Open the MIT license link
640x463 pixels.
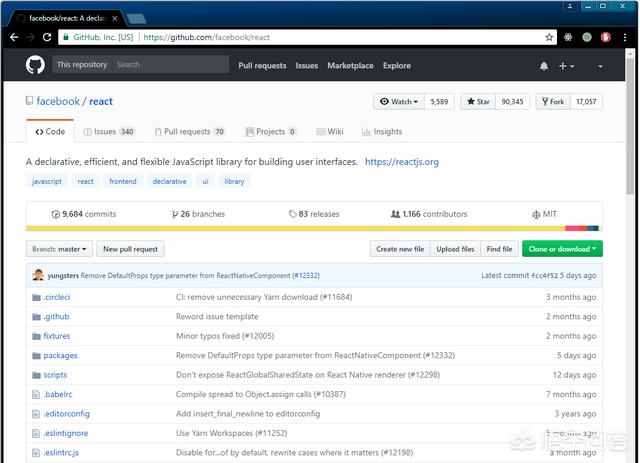(544, 214)
